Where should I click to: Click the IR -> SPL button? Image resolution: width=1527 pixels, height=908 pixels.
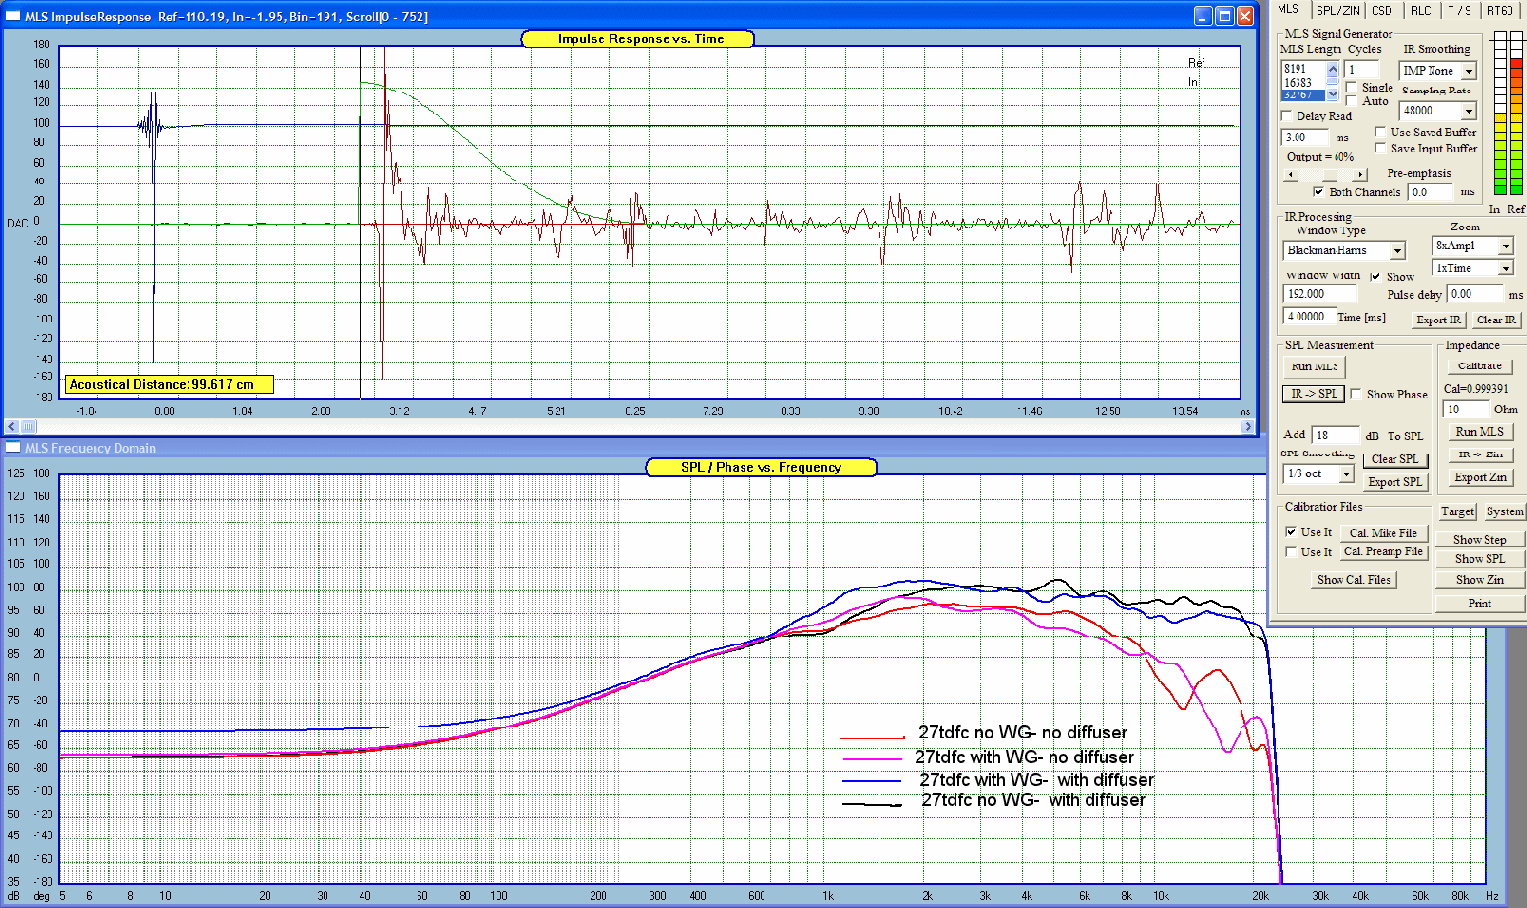1313,394
